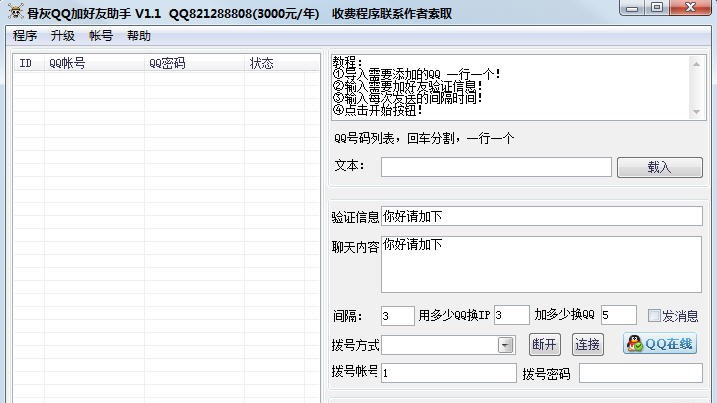Viewport: 717px width, 403px height.
Task: Click the tutorial box scroll up arrow
Action: pyautogui.click(x=696, y=64)
